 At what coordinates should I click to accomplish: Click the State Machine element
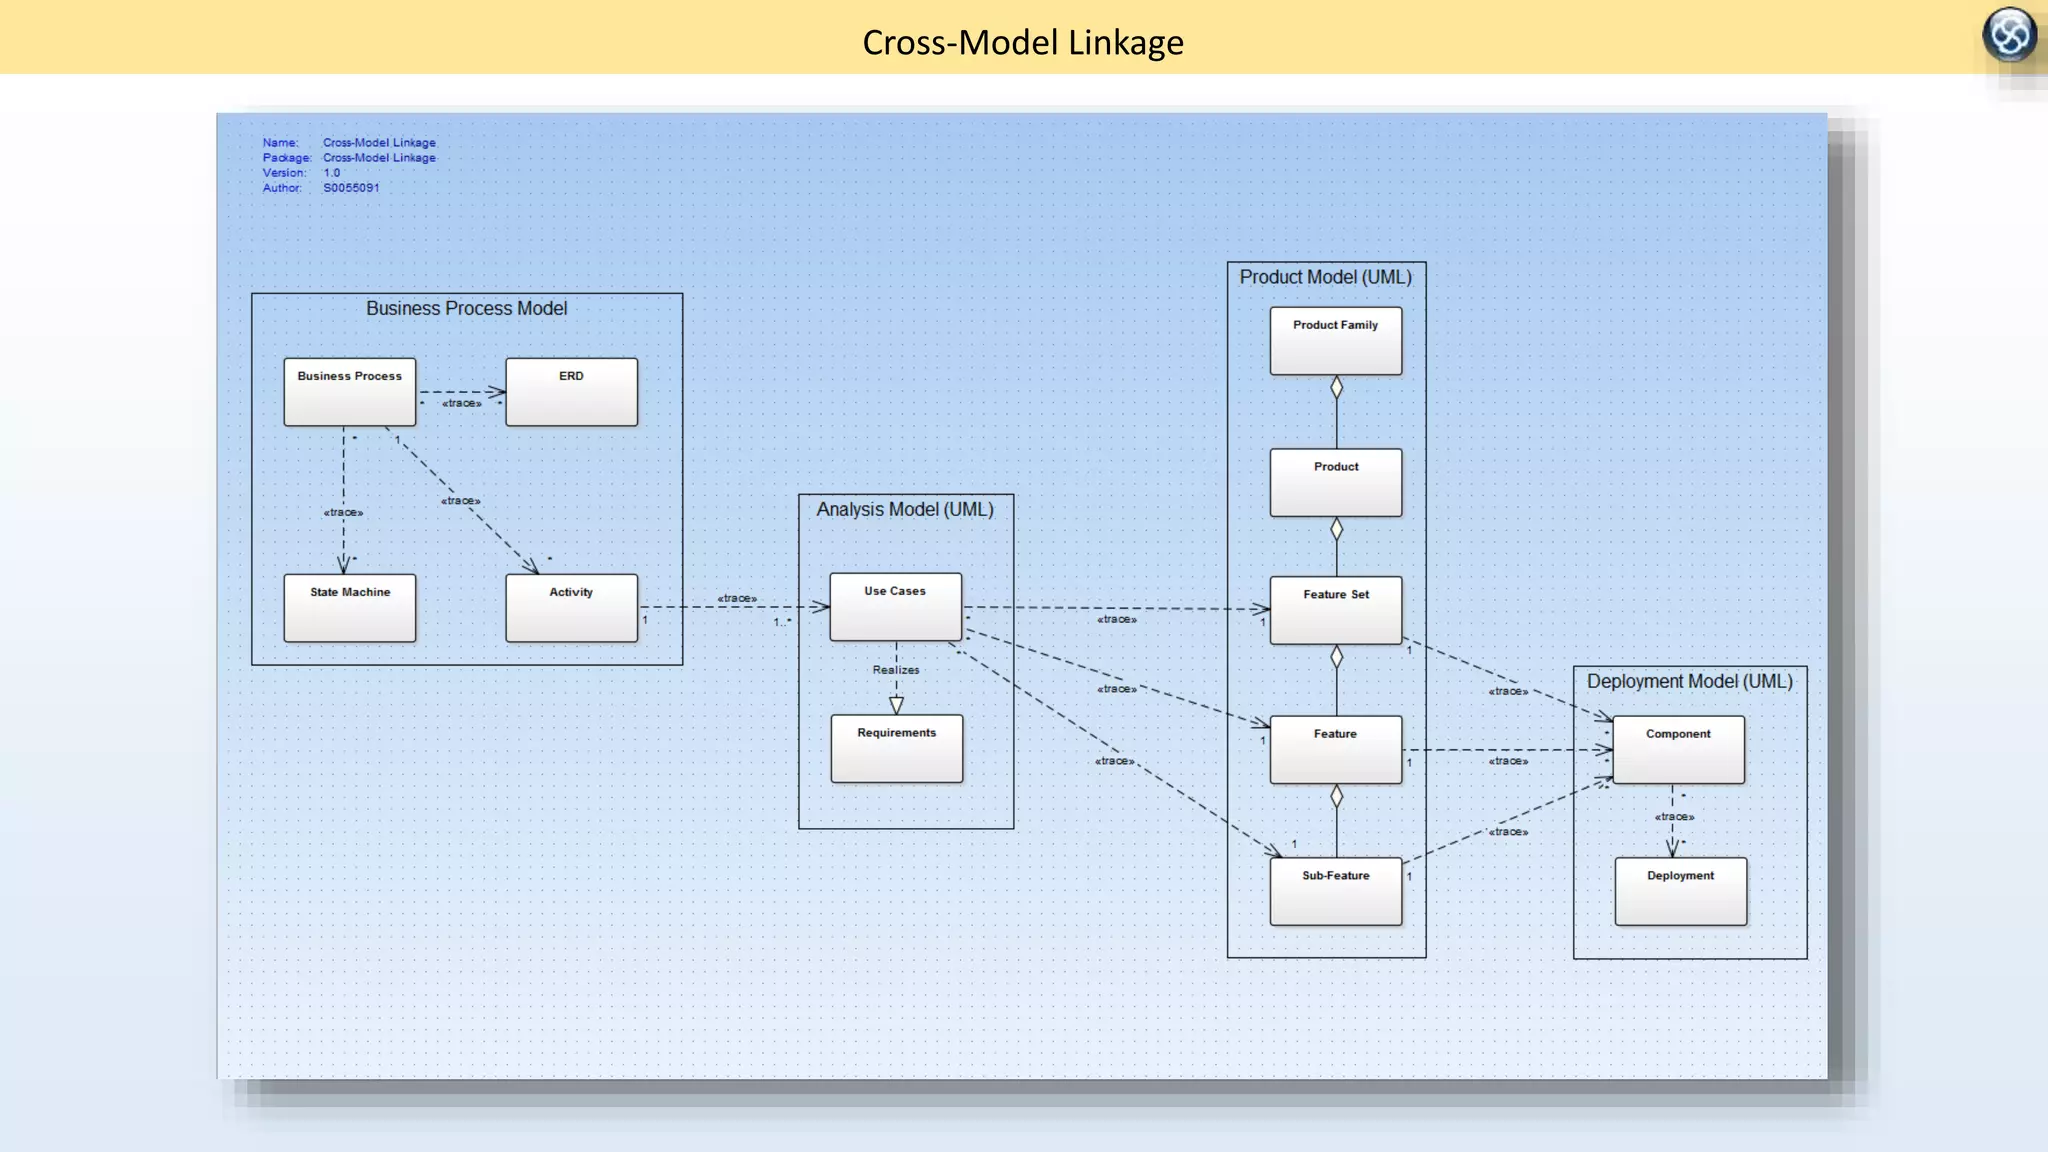tap(349, 608)
